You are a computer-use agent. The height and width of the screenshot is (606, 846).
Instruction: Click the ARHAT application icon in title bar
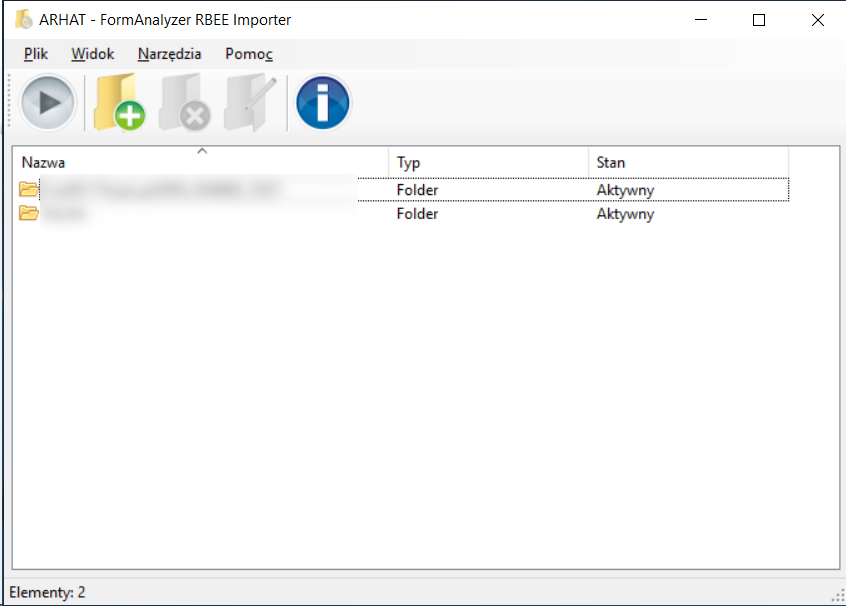click(x=24, y=19)
